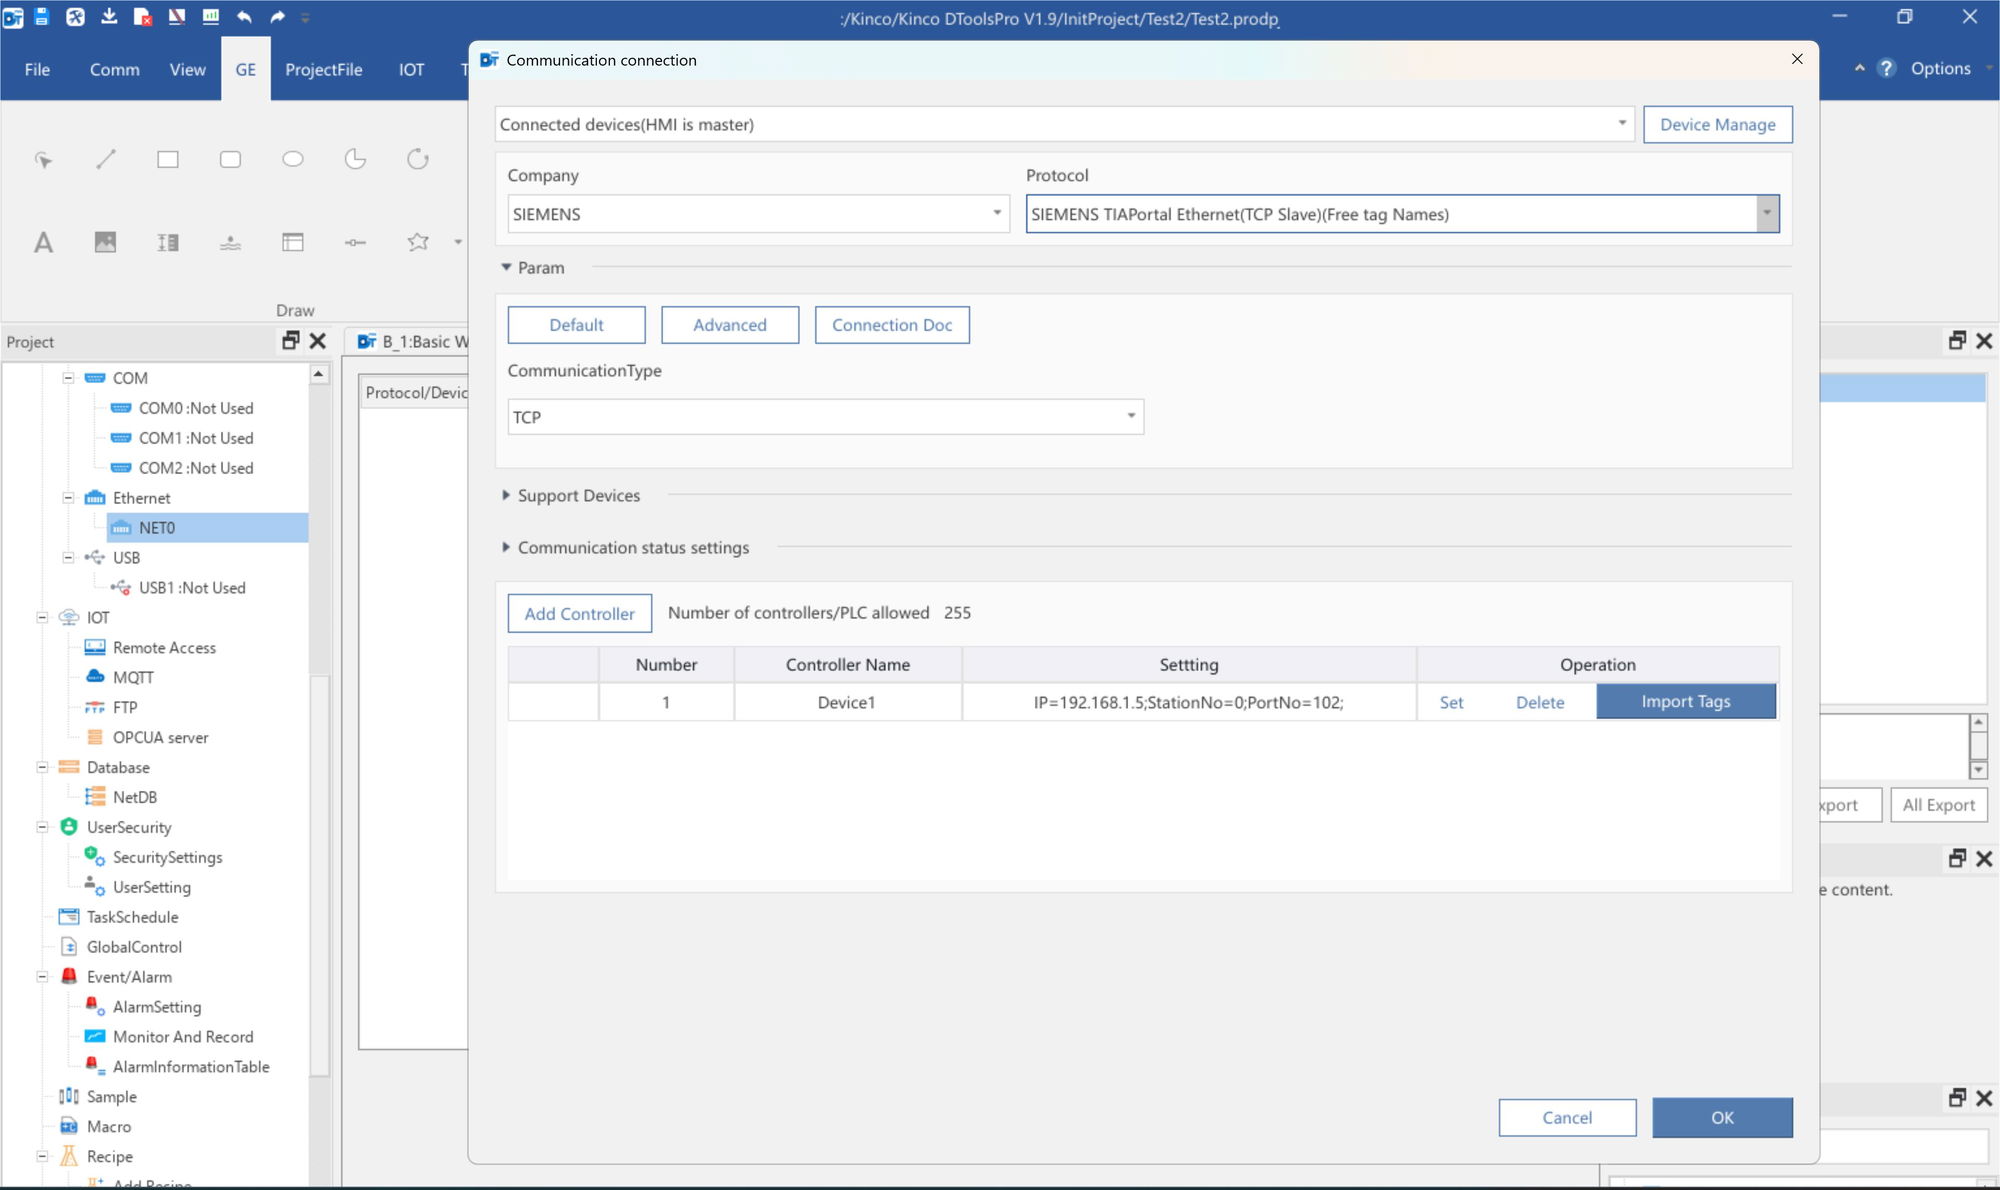Open the ProjectFile ribbon tab

coord(323,69)
